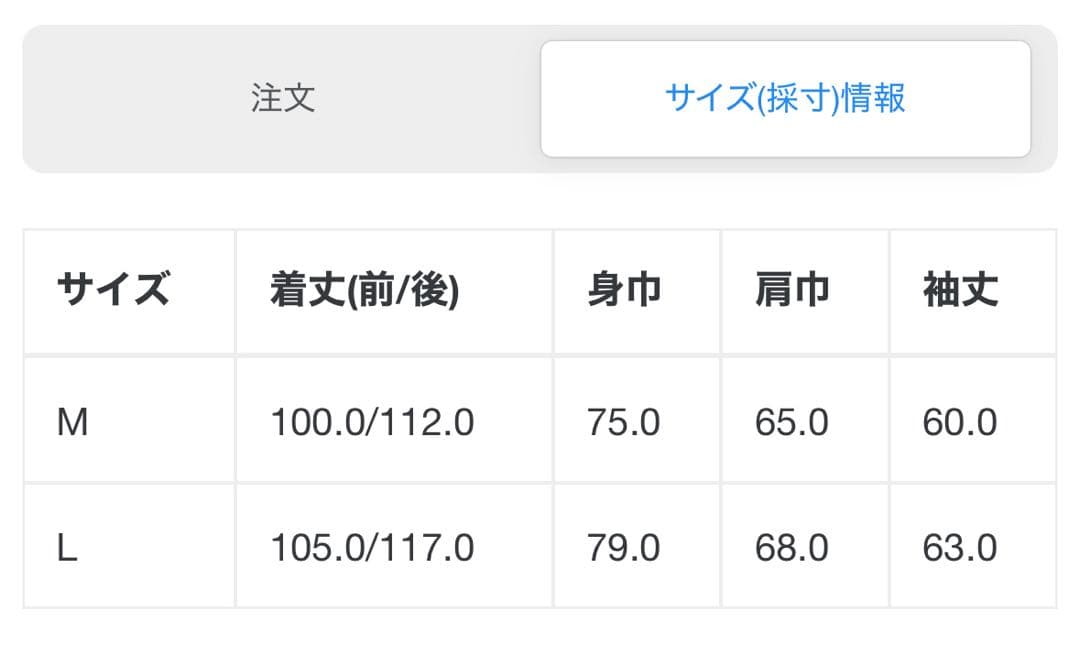Select the 105.0/117.0 length cell

click(x=372, y=548)
